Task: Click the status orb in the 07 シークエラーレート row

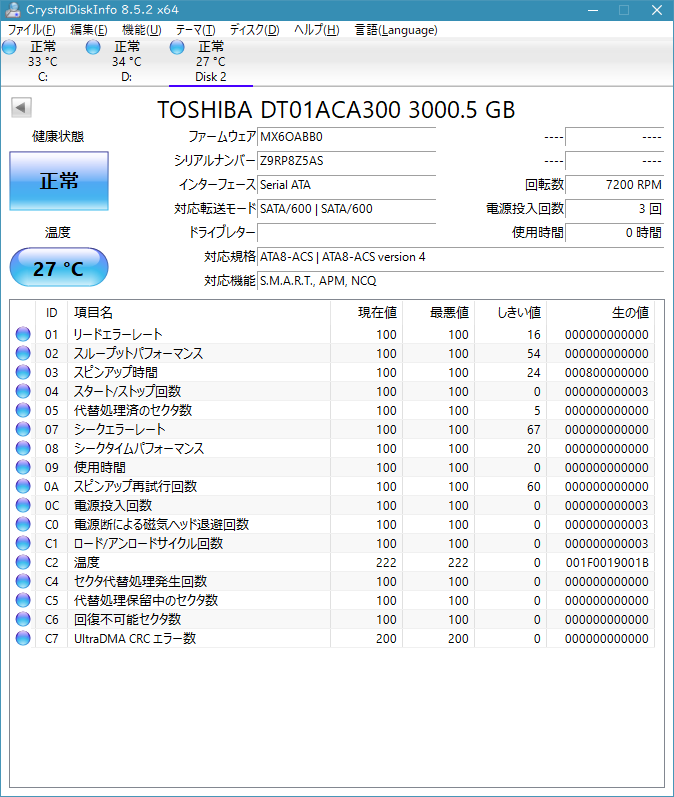Action: (23, 429)
